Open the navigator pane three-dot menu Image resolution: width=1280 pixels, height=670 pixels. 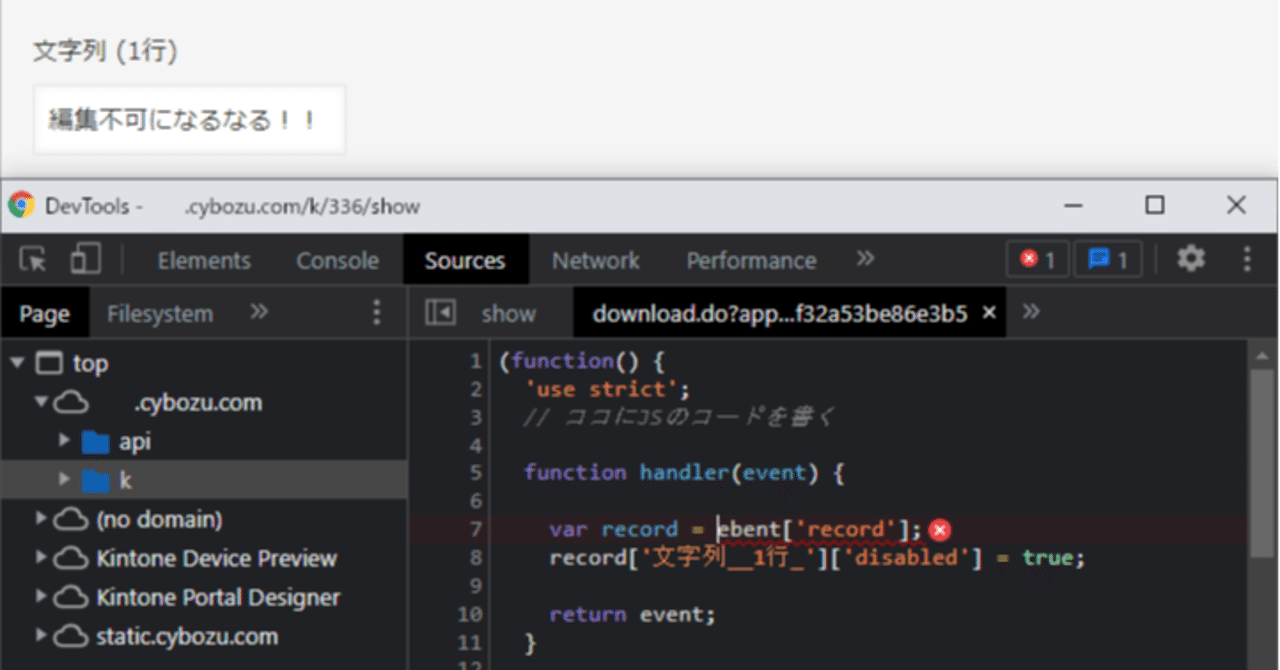(377, 313)
